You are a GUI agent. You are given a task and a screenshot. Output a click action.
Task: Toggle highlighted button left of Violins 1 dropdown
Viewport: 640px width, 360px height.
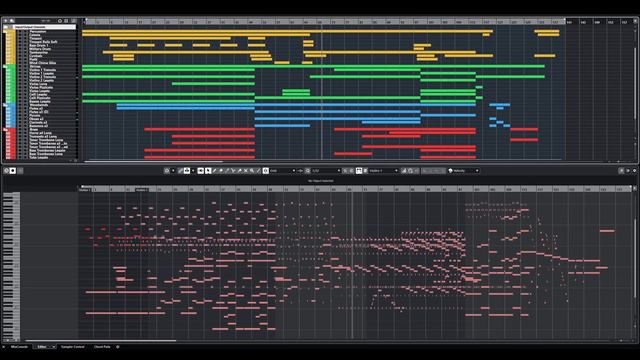[x=359, y=171]
